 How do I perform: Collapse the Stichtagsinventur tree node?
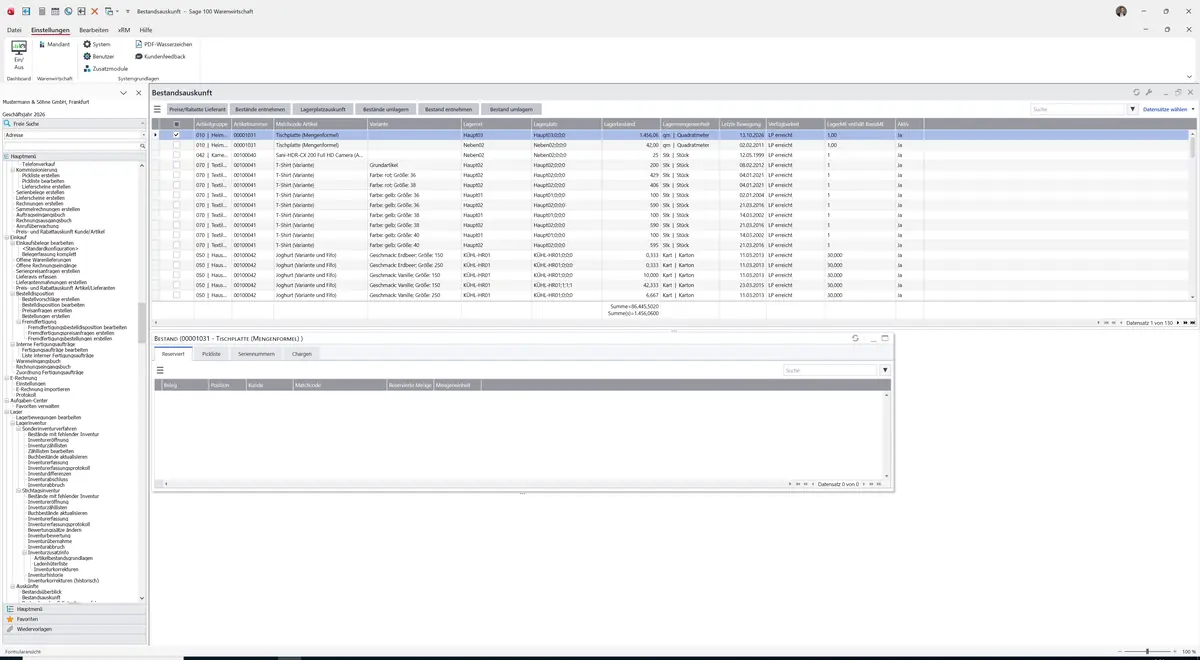[19, 490]
